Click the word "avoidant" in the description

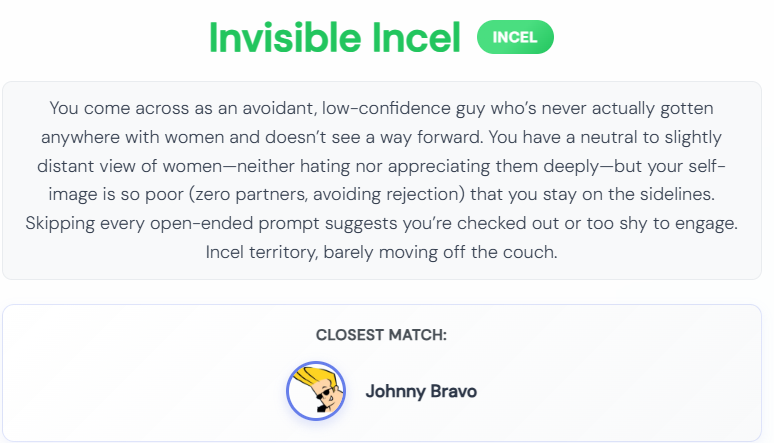click(x=279, y=108)
